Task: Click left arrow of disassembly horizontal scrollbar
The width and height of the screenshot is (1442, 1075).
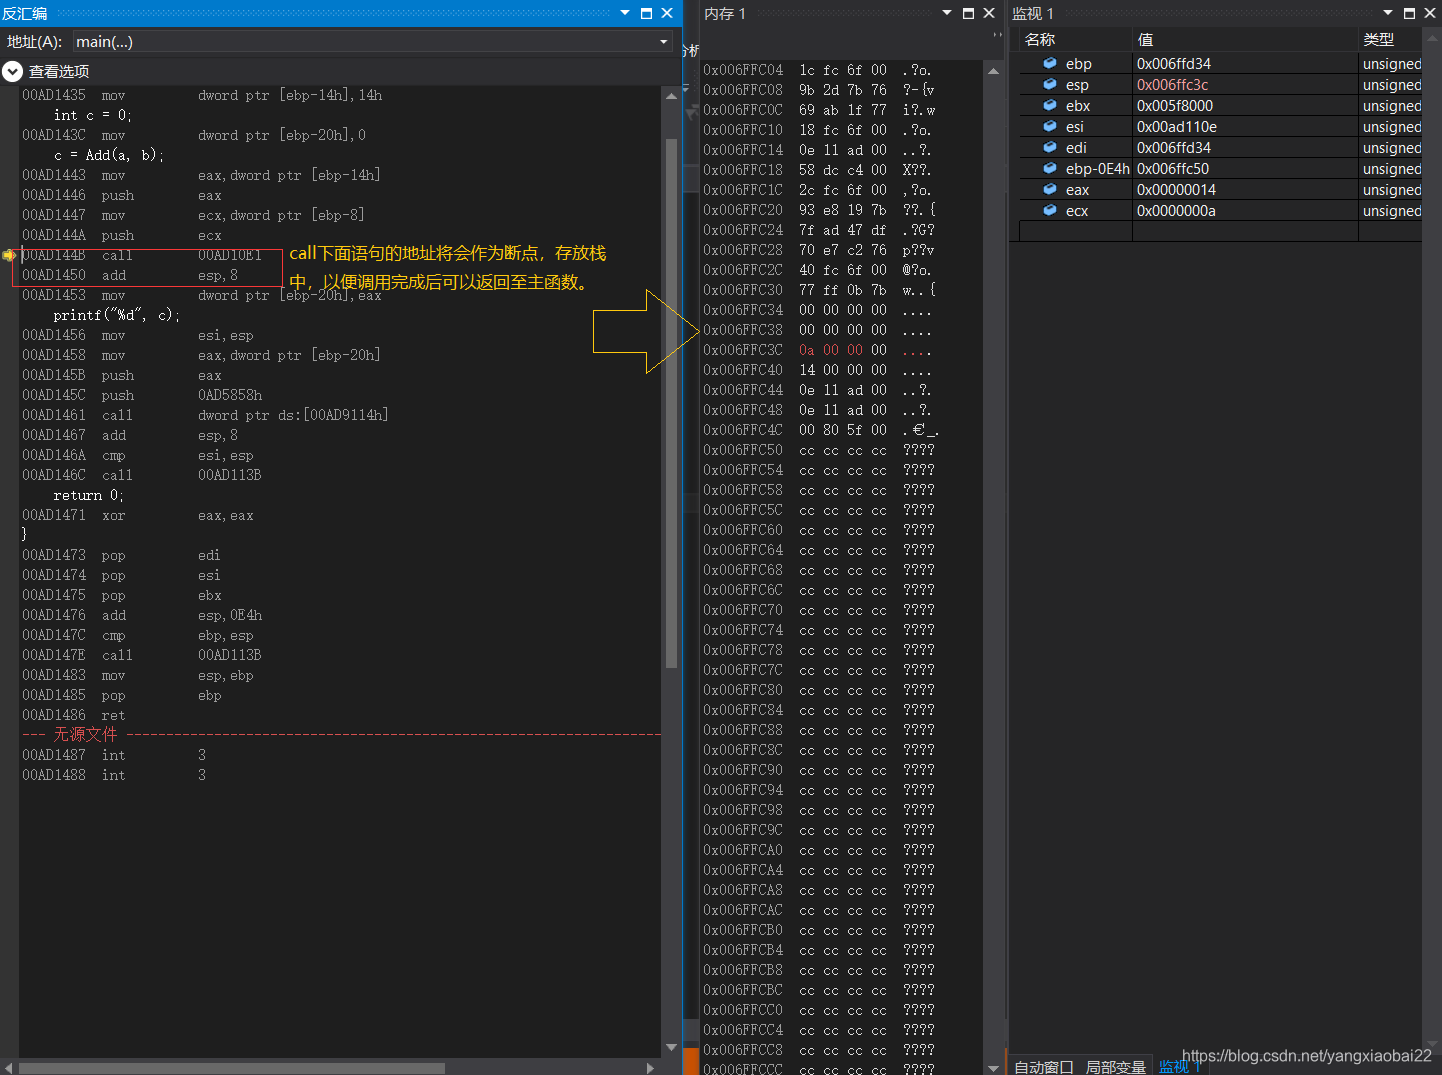Action: coord(9,1068)
